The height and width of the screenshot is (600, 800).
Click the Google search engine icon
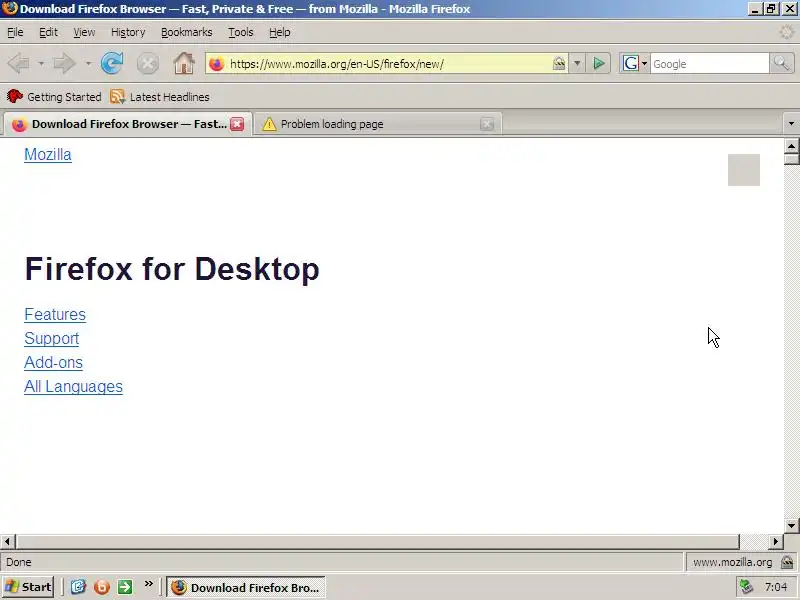pos(630,64)
